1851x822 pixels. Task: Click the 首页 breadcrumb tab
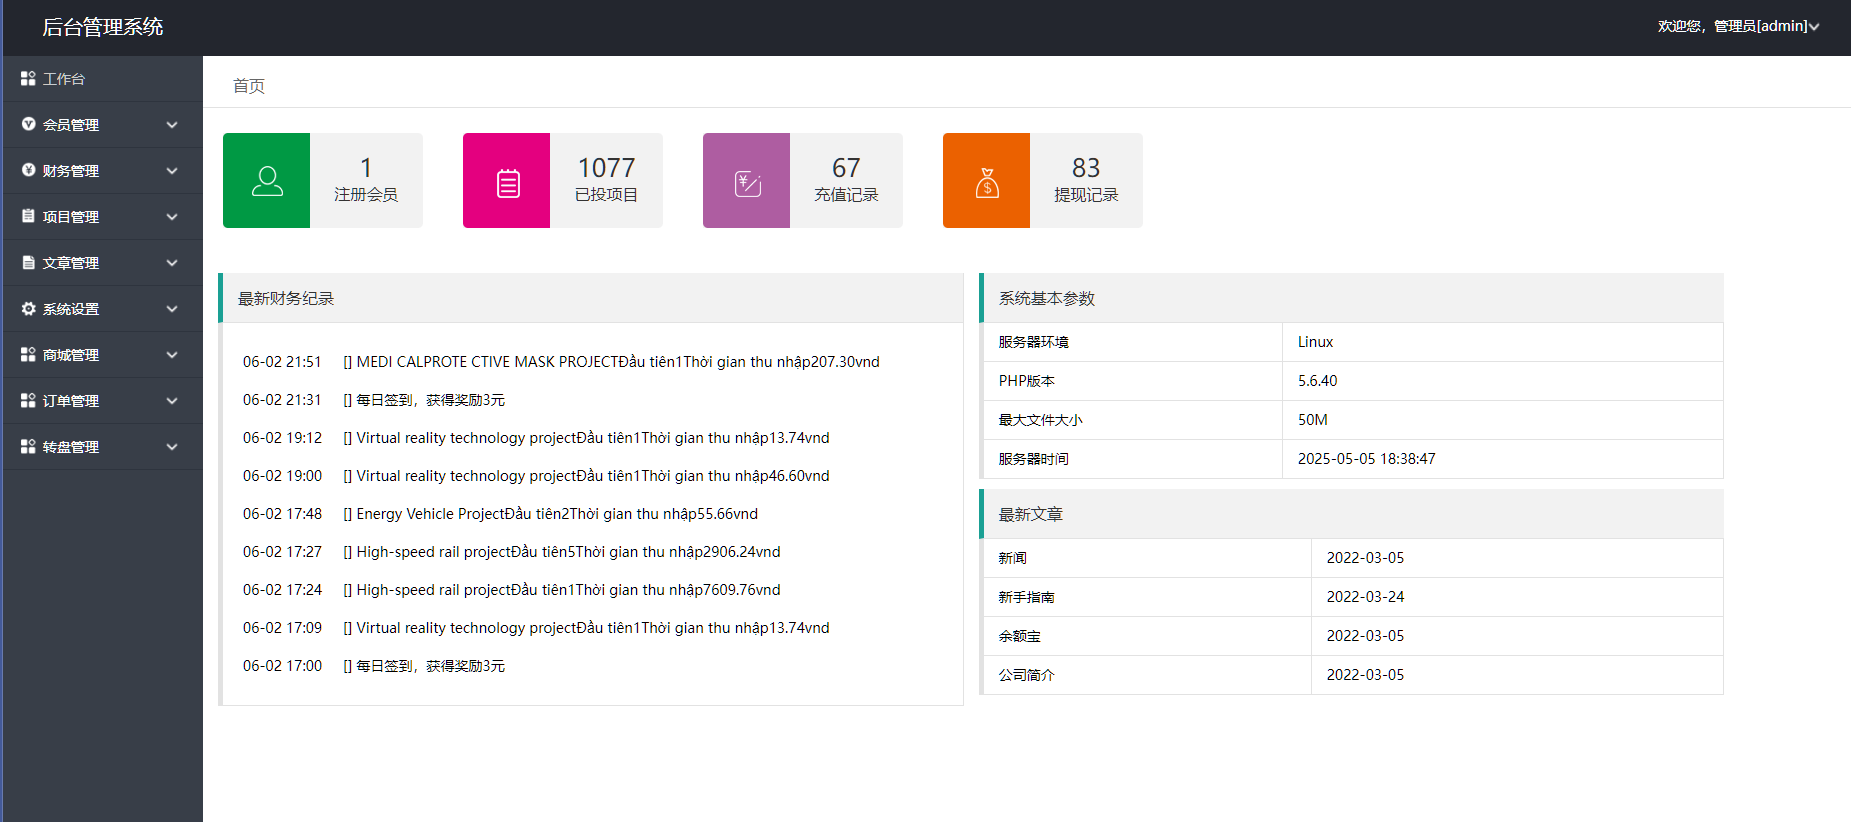tap(249, 86)
